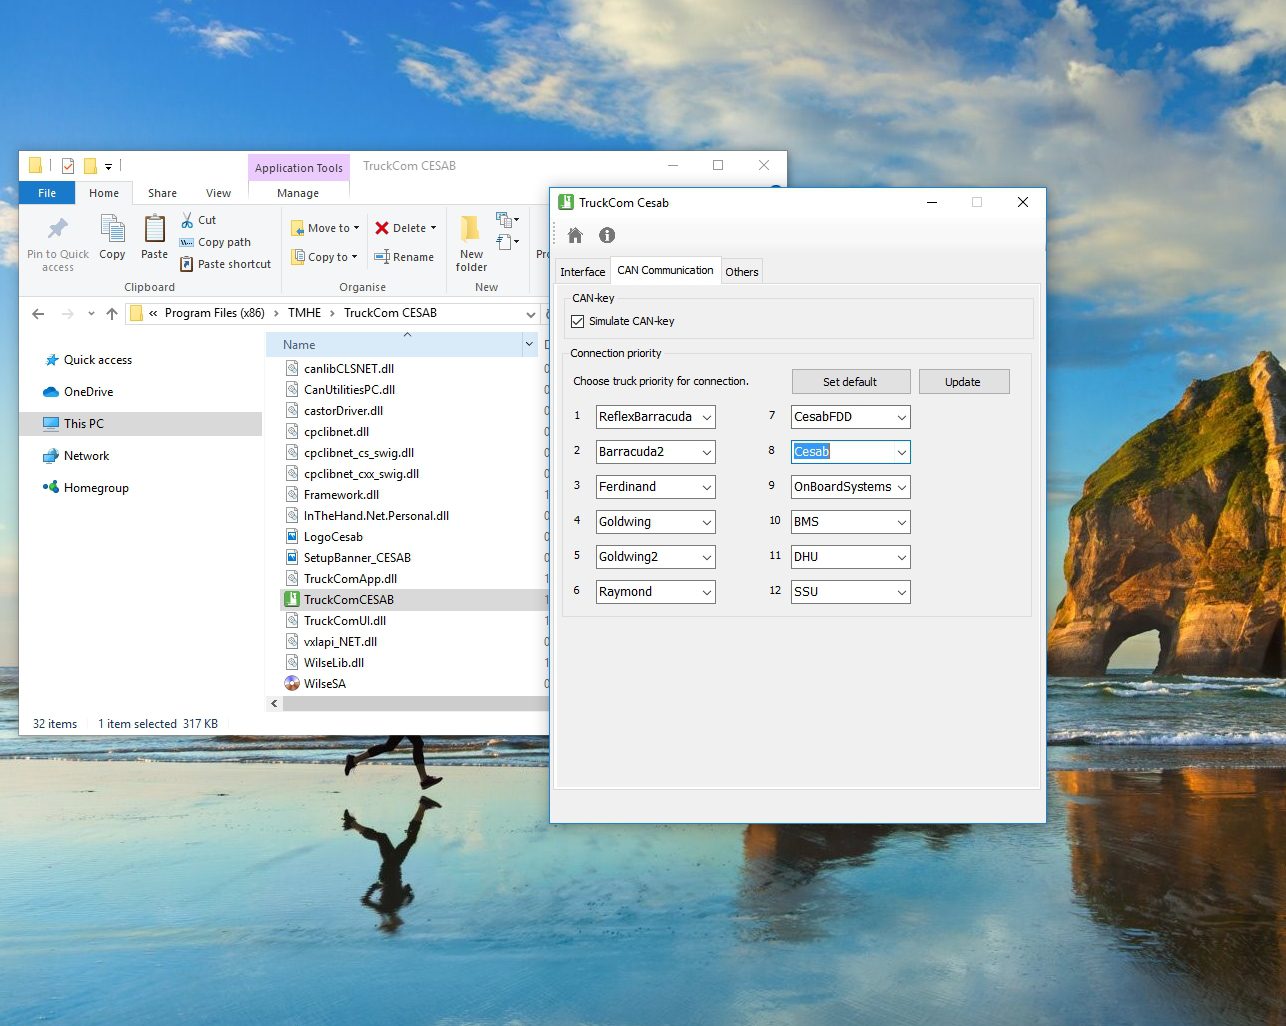Click the Pin to Quick access icon
The width and height of the screenshot is (1286, 1026).
pos(58,229)
